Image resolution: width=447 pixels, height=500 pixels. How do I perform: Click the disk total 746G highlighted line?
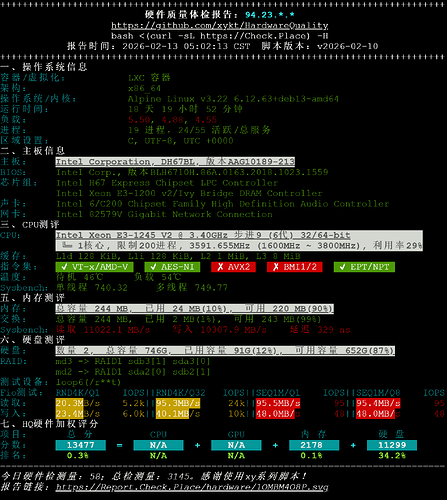click(225, 351)
